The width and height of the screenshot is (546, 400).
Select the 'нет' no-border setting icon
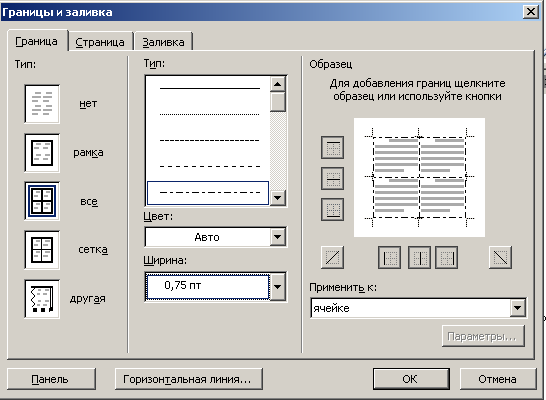click(x=42, y=104)
